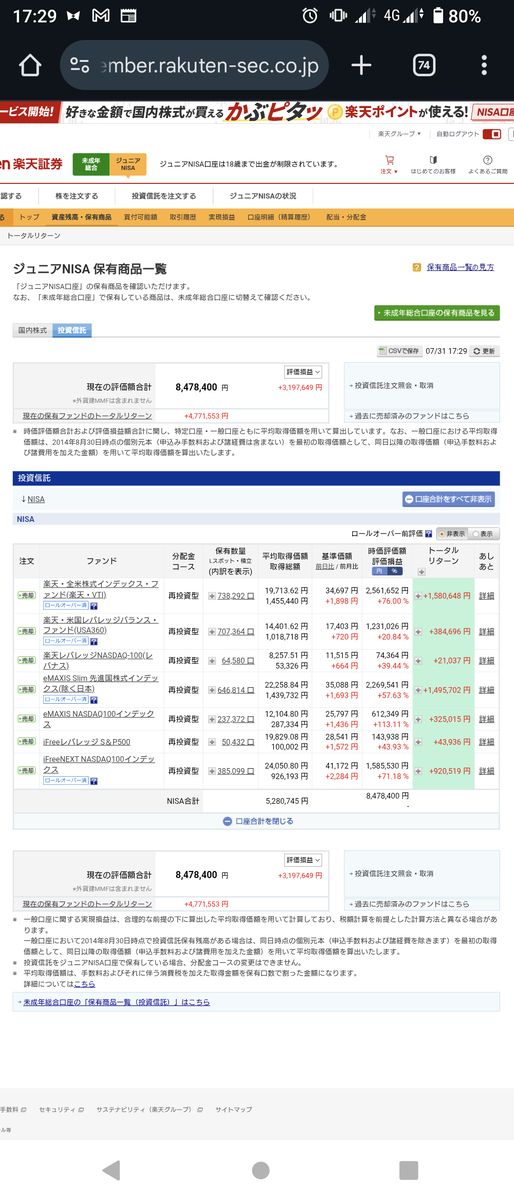This screenshot has height=1200, width=514.
Task: Open lower 評価損益 dropdown
Action: coord(303,860)
